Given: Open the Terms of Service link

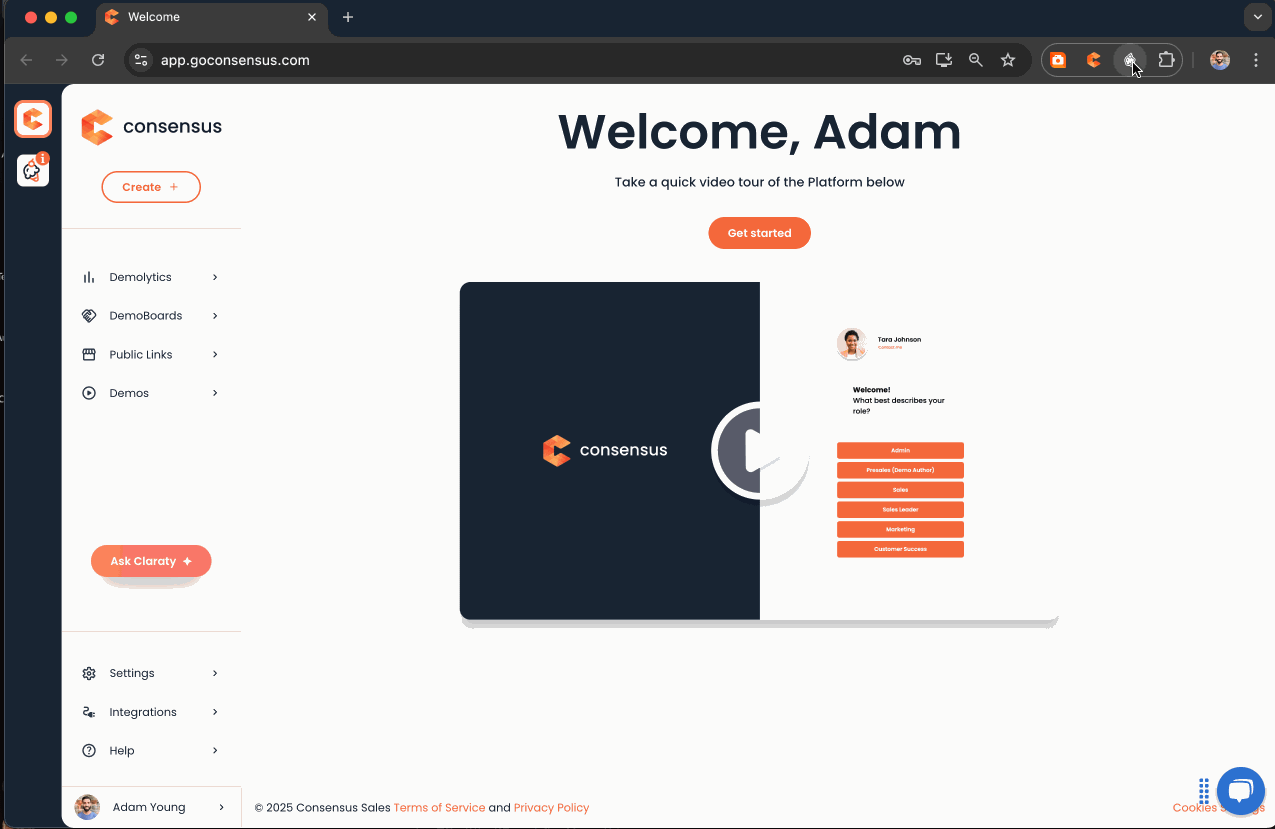Looking at the screenshot, I should click(439, 808).
